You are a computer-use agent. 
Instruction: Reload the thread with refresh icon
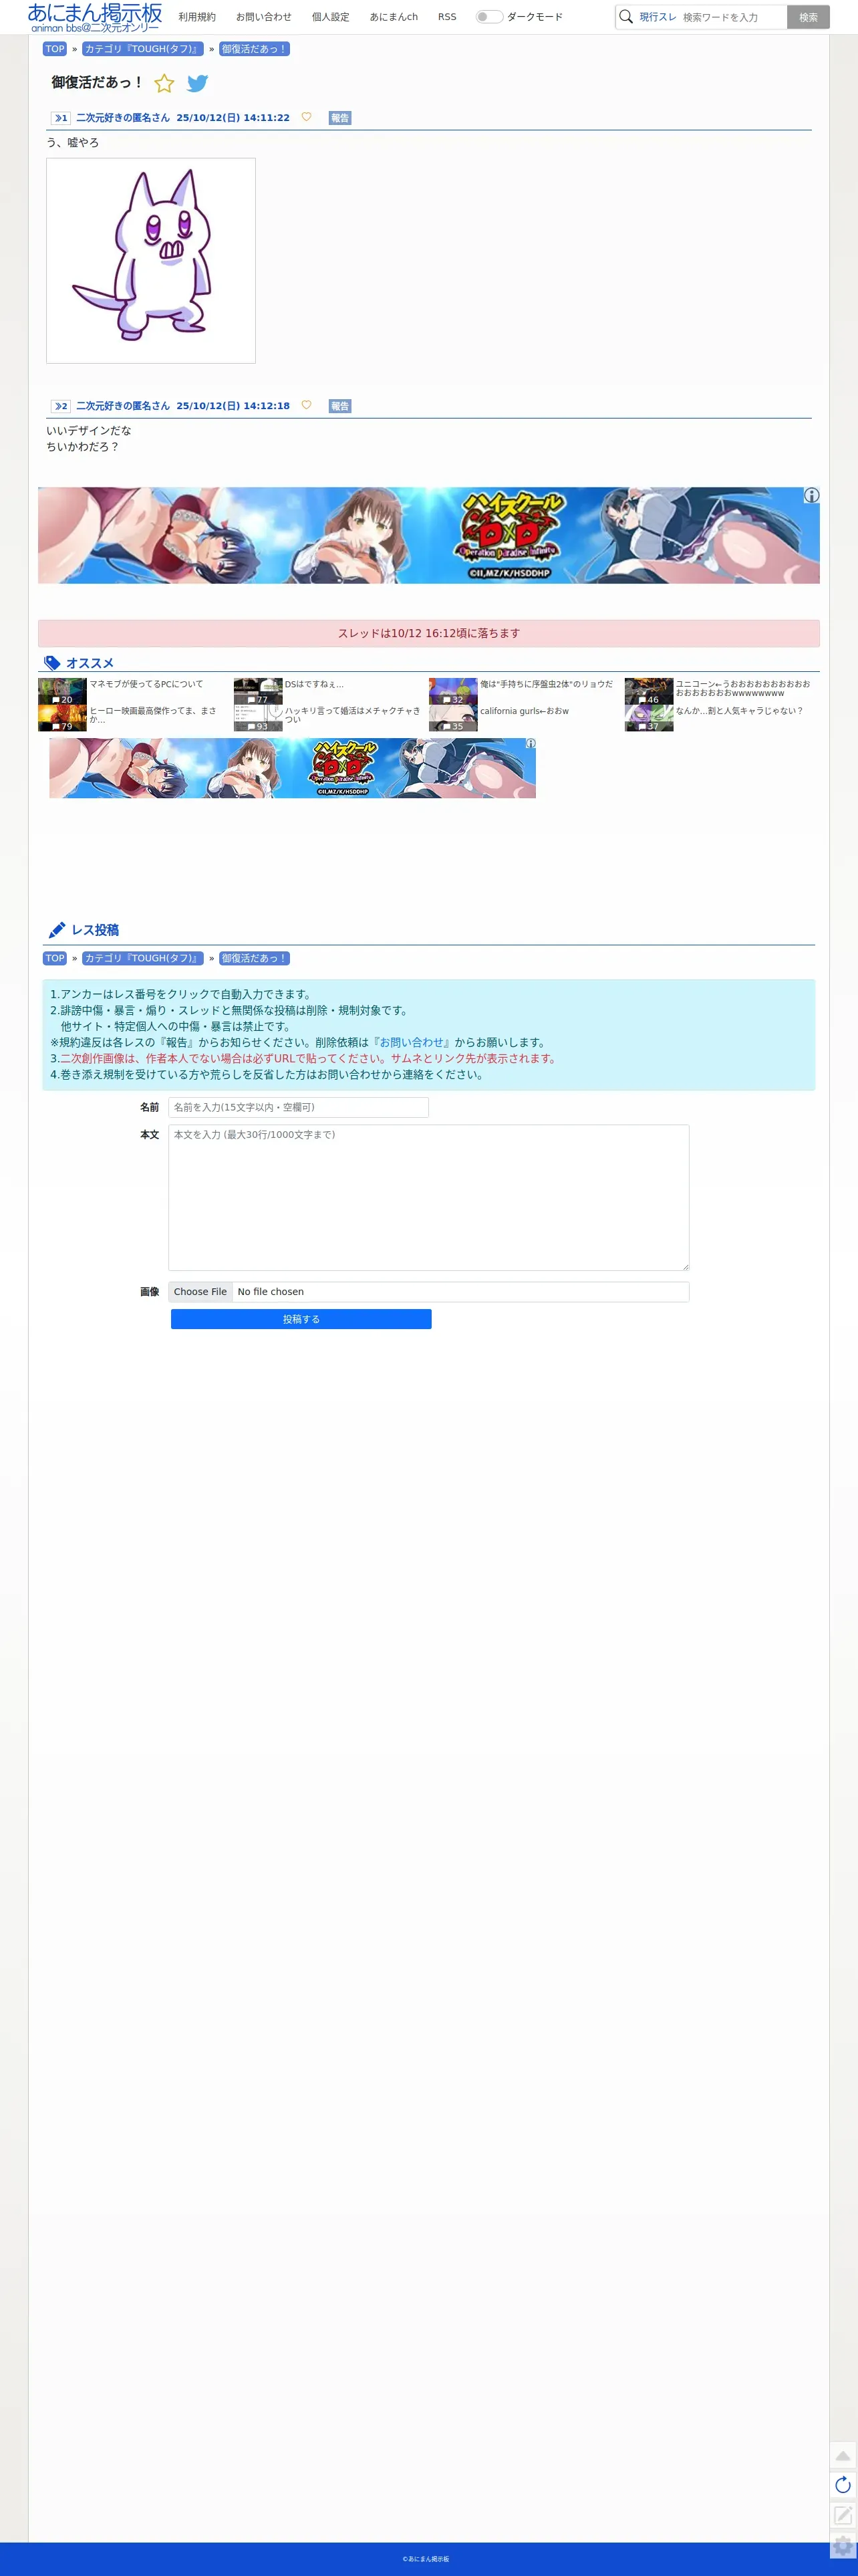tap(843, 2484)
